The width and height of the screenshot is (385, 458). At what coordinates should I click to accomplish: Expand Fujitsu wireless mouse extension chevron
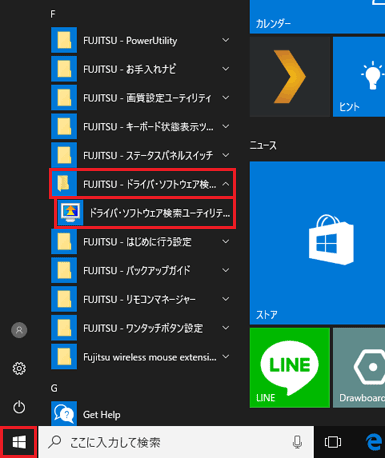[x=226, y=357]
